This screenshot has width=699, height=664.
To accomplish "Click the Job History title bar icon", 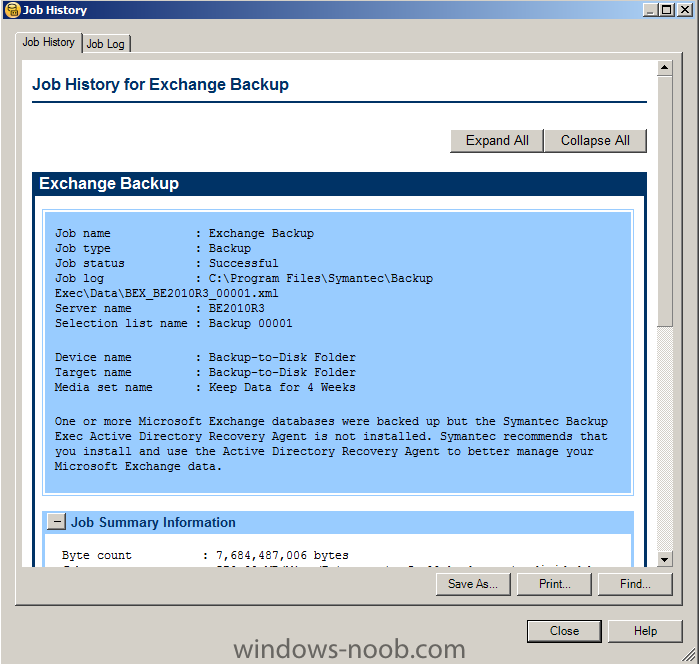I will [x=13, y=10].
